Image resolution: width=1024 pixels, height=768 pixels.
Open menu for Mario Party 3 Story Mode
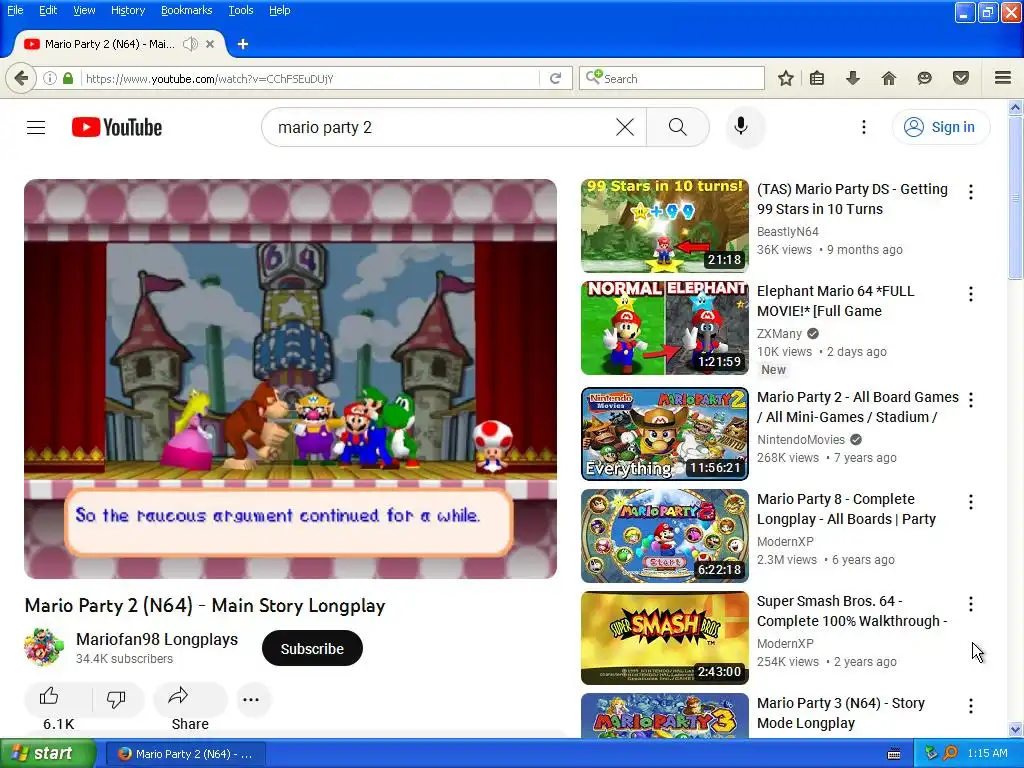971,705
